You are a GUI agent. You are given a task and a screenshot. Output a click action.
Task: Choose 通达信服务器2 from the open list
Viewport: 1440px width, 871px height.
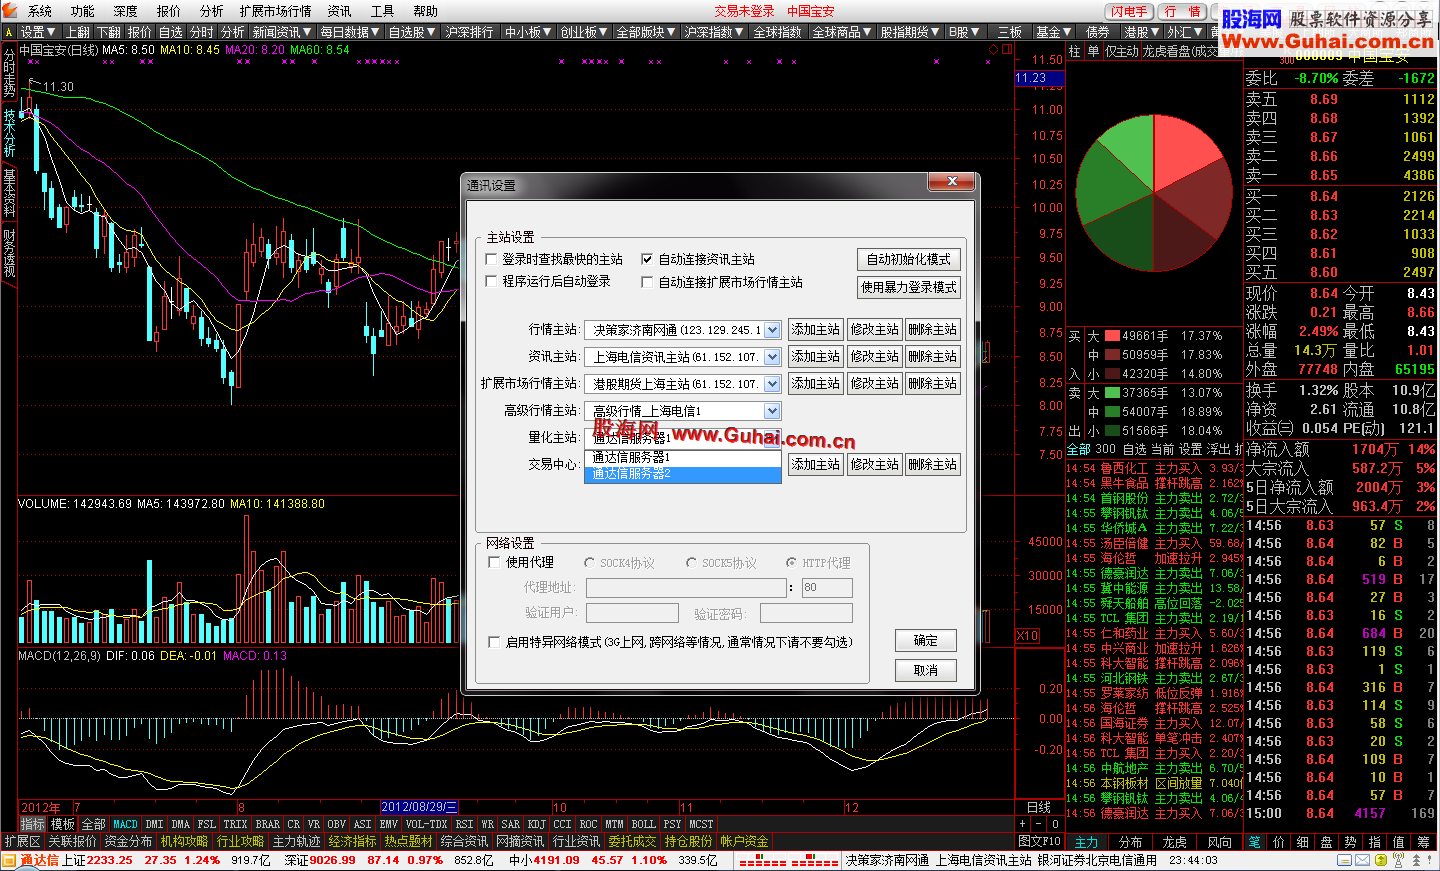(x=683, y=474)
